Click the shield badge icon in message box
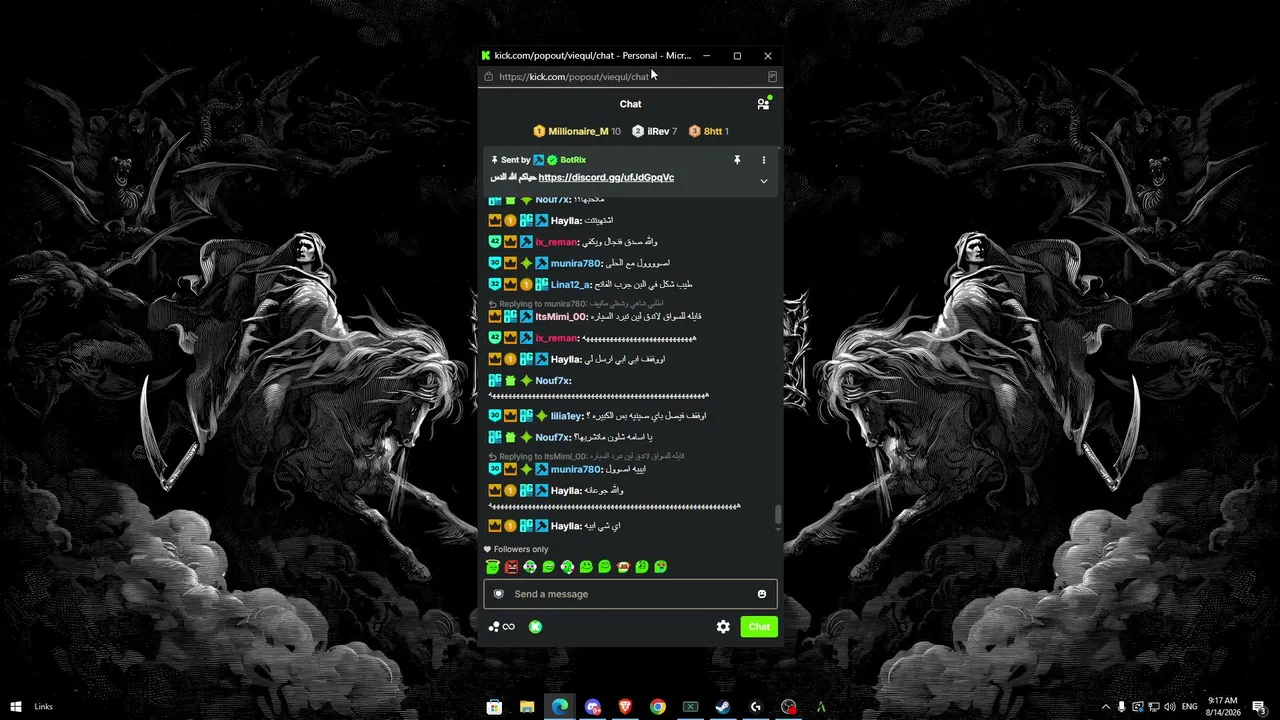This screenshot has width=1280, height=720. pyautogui.click(x=499, y=594)
